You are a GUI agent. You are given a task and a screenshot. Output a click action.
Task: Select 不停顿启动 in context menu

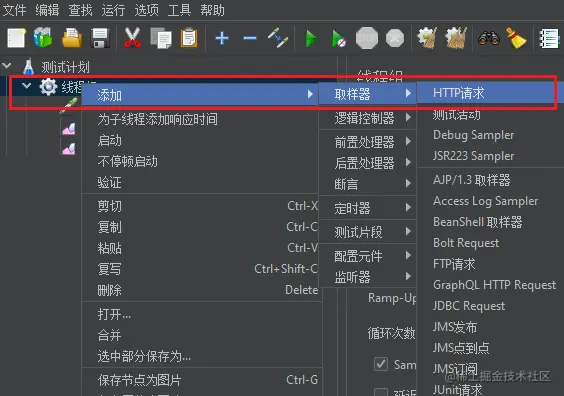pos(200,161)
